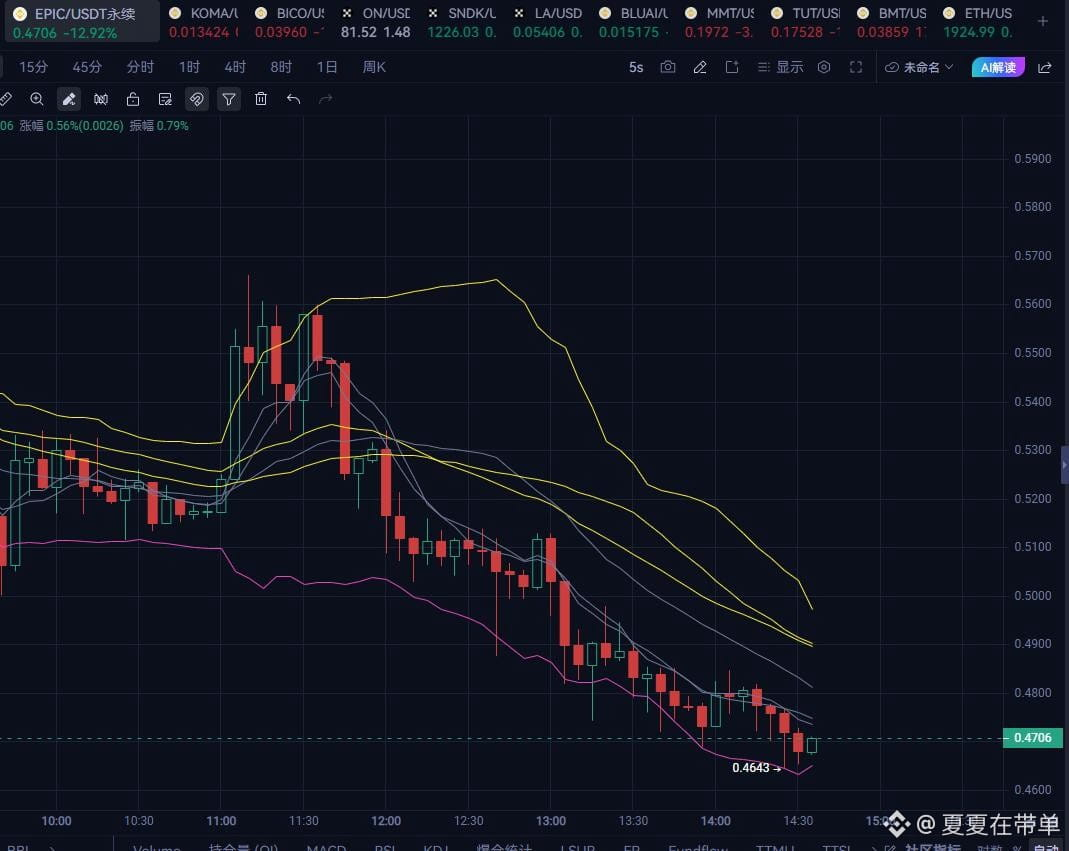Image resolution: width=1069 pixels, height=851 pixels.
Task: Open the LA/USD symbol tab
Action: (x=547, y=22)
